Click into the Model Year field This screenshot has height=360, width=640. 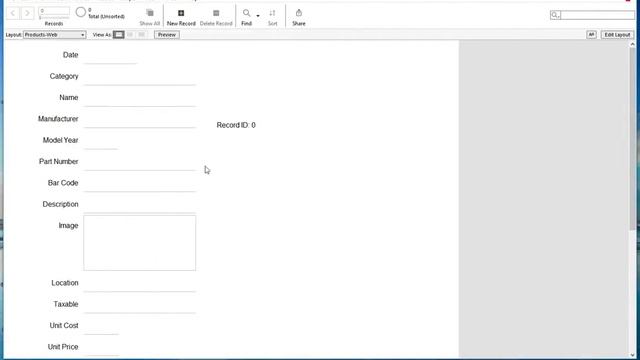101,141
